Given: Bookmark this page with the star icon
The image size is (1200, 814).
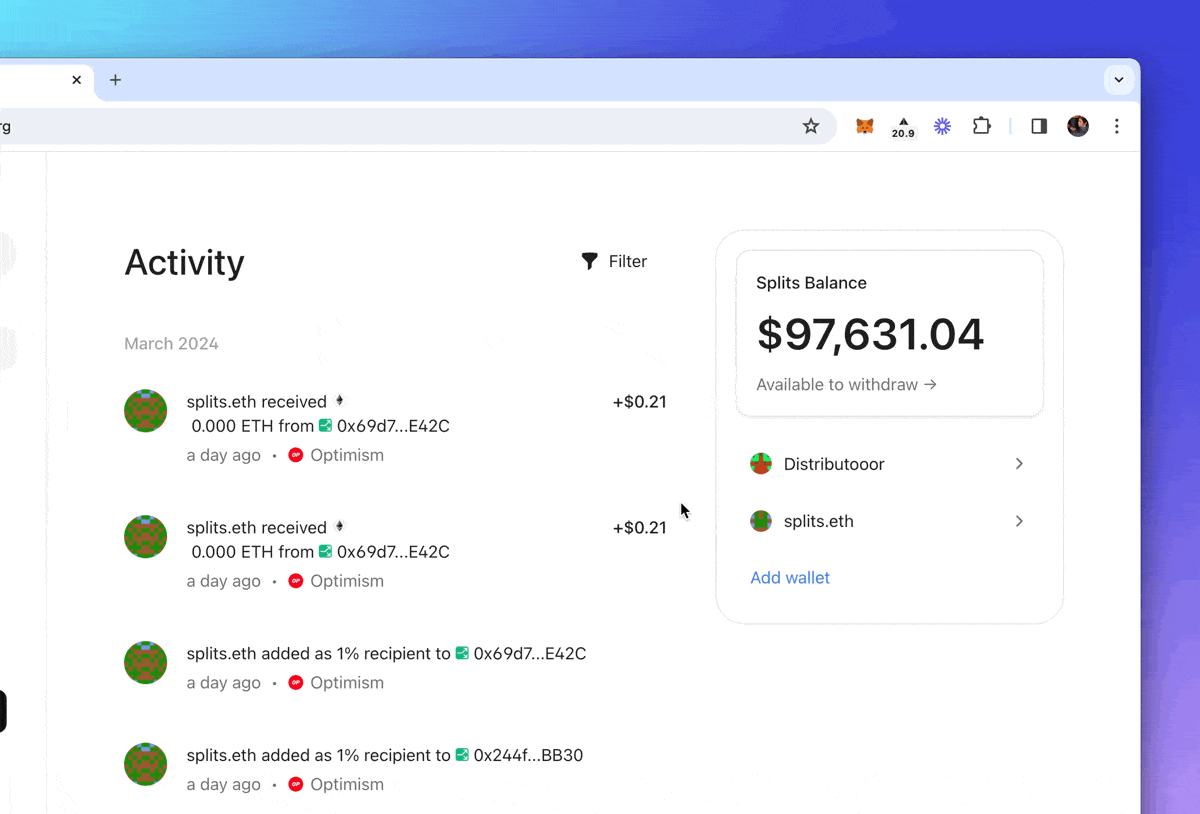Looking at the screenshot, I should [811, 126].
